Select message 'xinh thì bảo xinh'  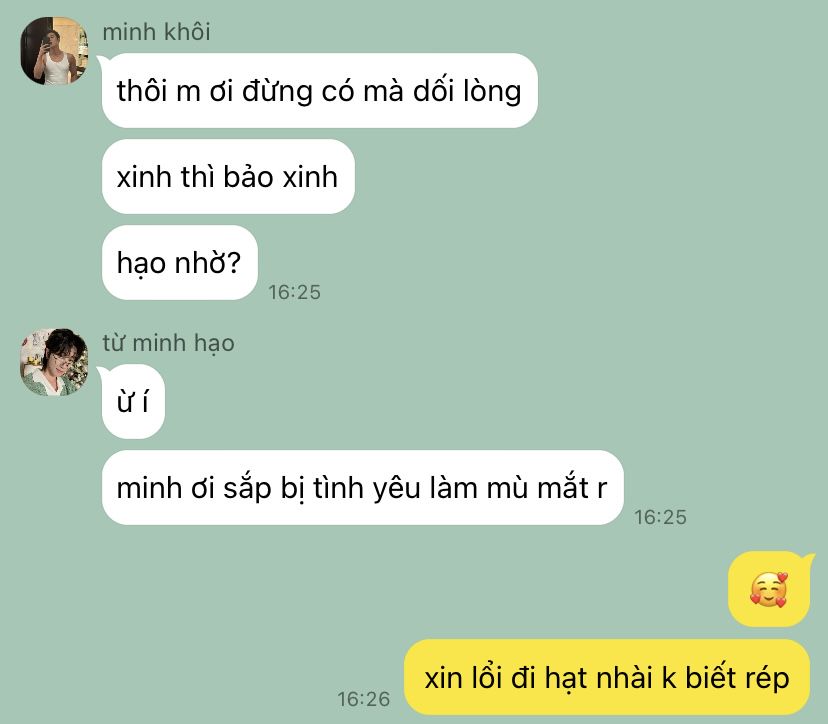point(228,176)
